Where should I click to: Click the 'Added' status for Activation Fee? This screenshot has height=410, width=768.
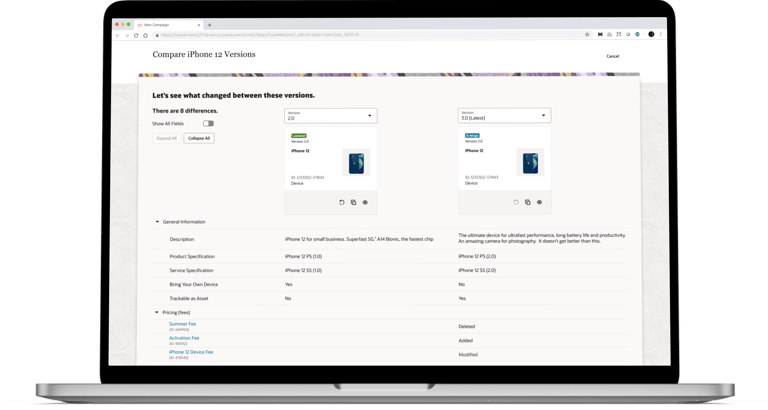466,340
